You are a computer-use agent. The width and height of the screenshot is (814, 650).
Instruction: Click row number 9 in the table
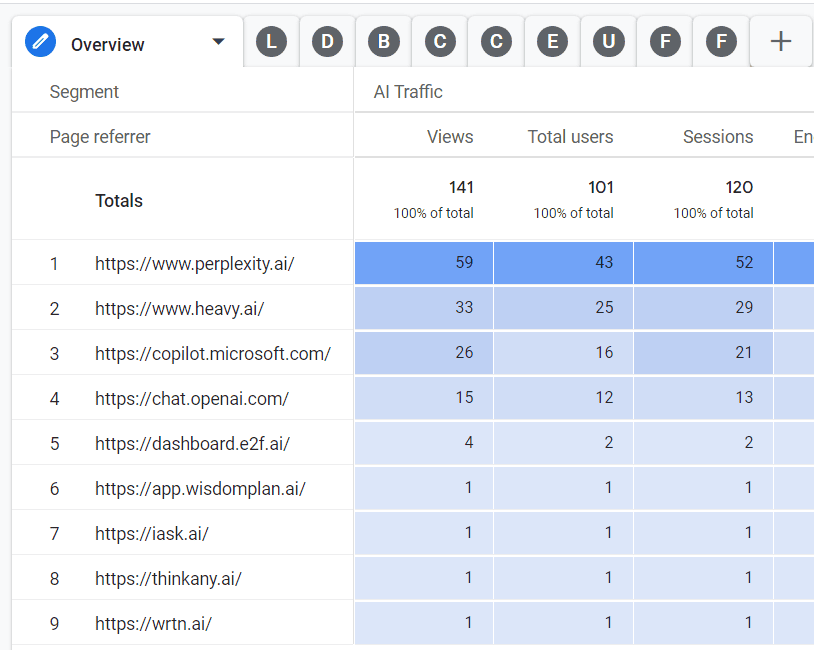point(55,624)
